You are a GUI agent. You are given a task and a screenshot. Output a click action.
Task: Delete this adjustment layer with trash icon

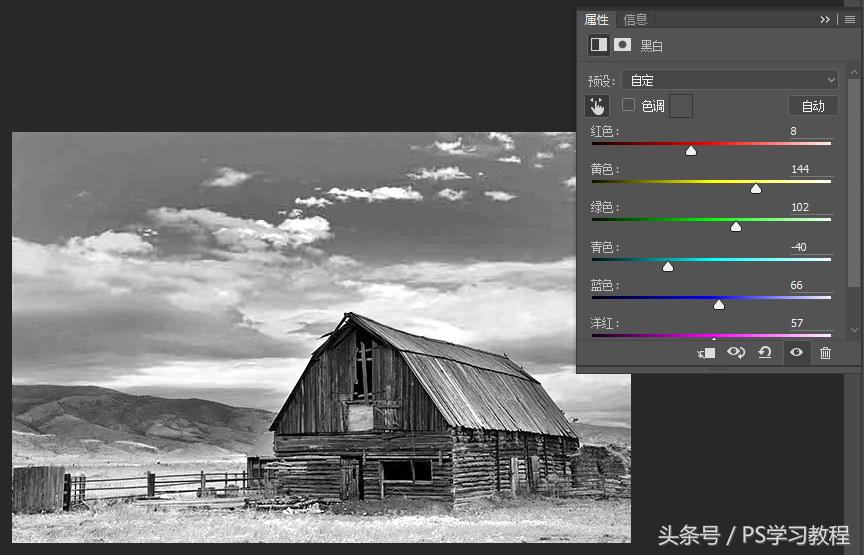tap(825, 353)
